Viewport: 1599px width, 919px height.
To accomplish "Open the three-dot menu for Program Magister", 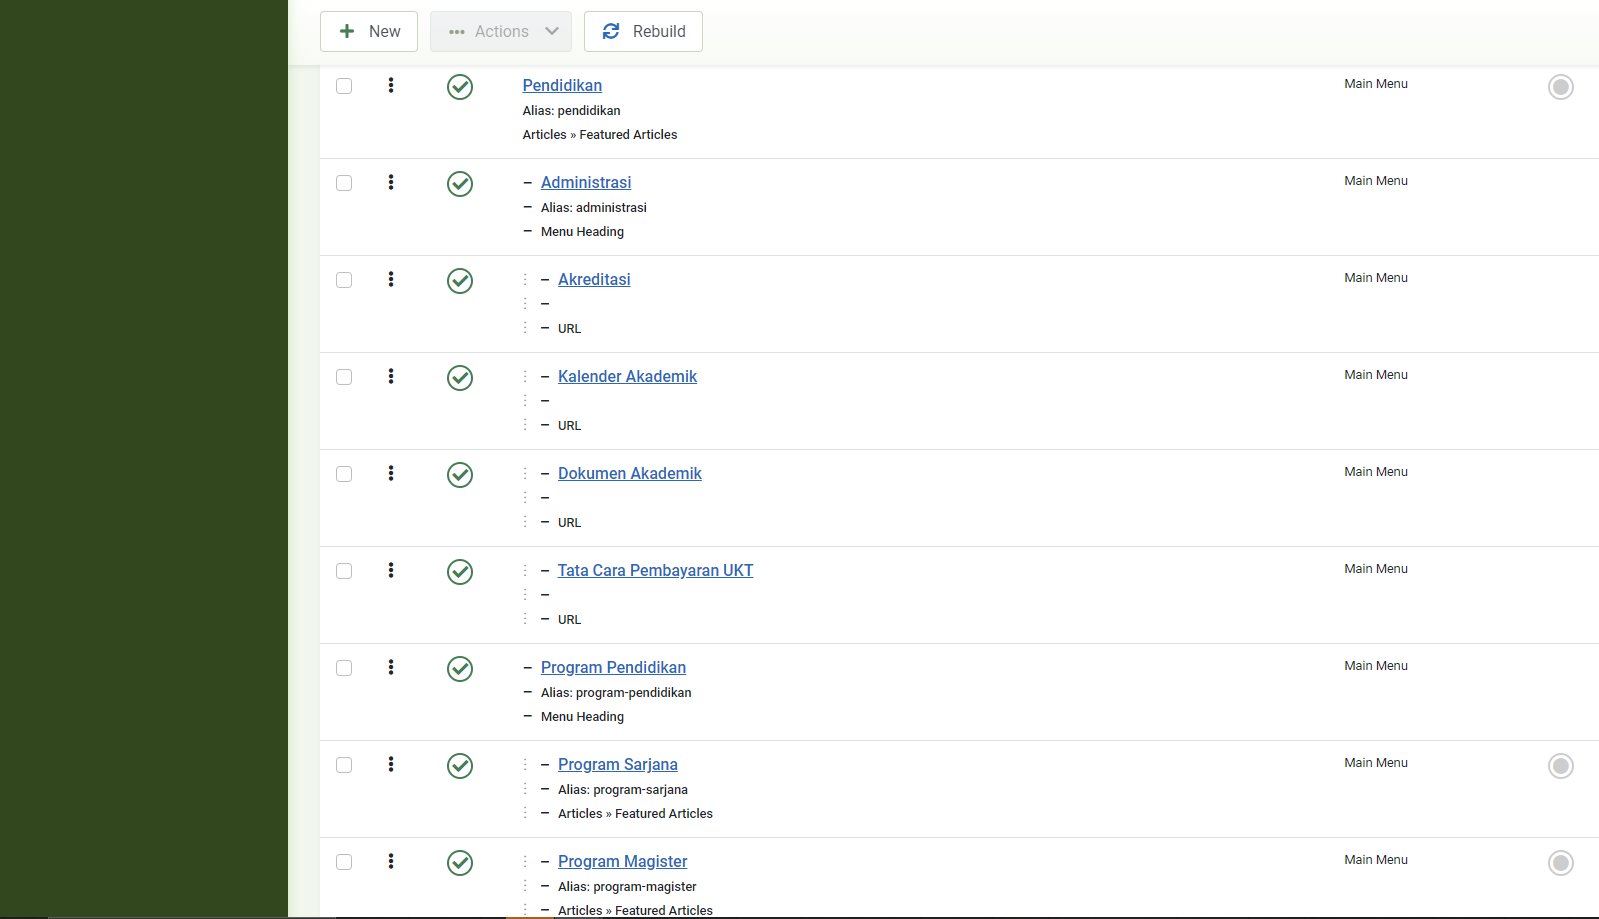I will pos(391,861).
